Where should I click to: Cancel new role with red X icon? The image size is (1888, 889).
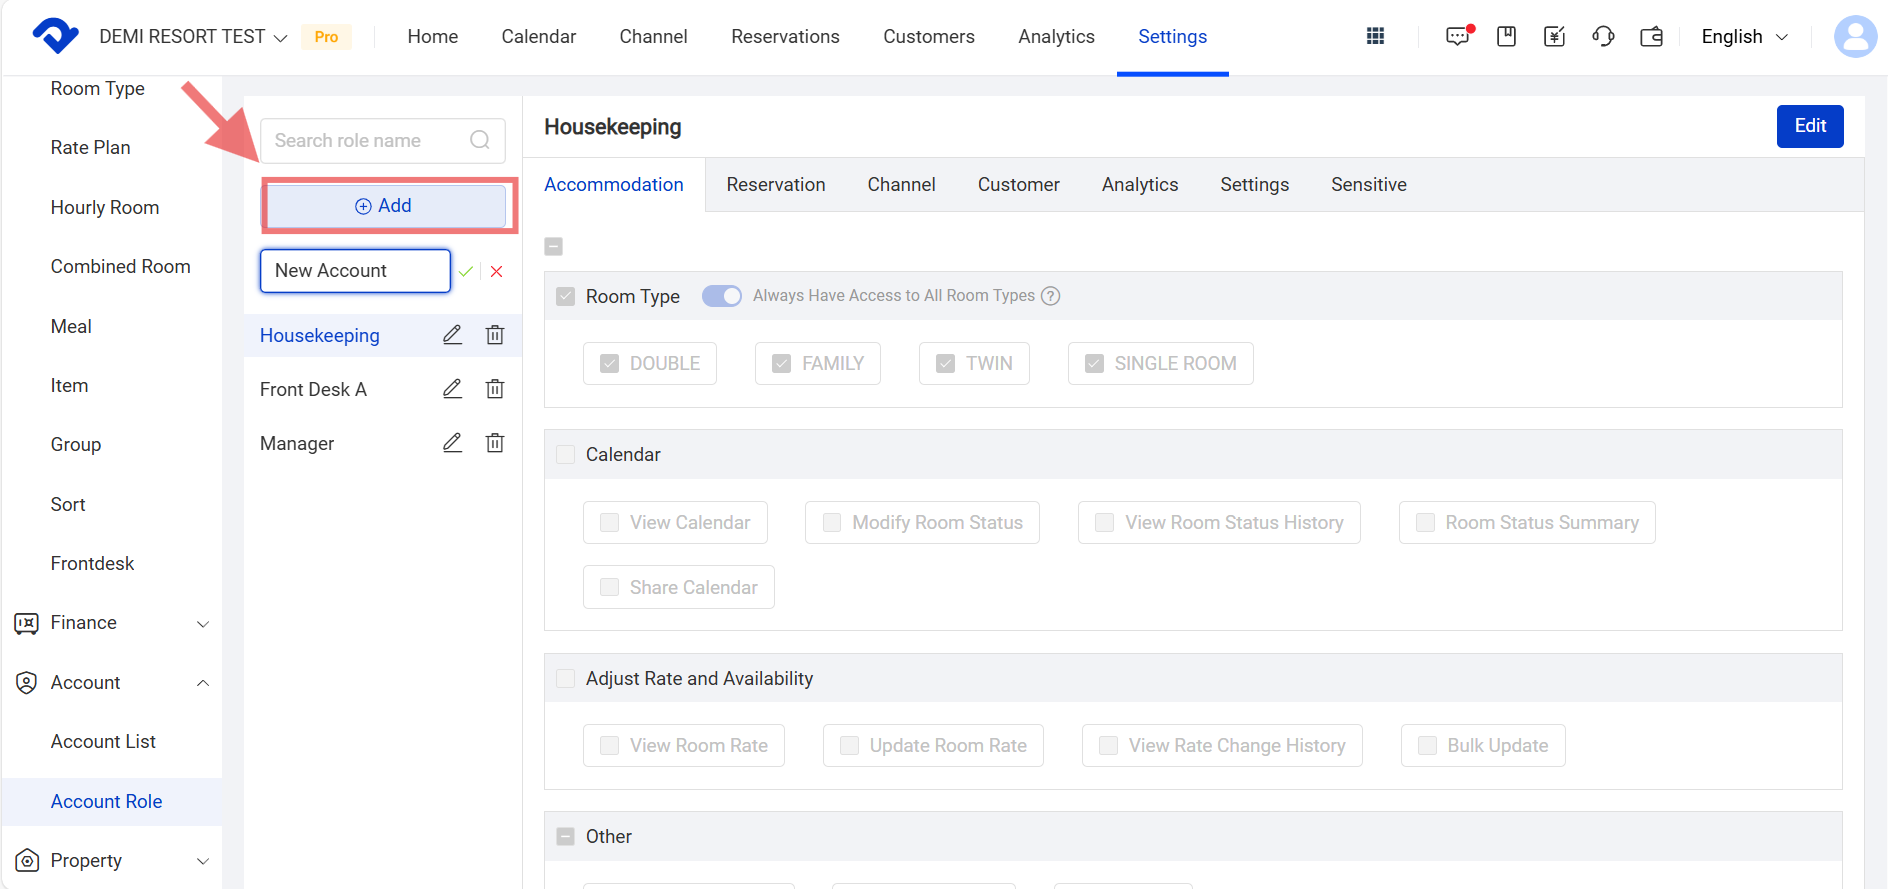tap(497, 271)
